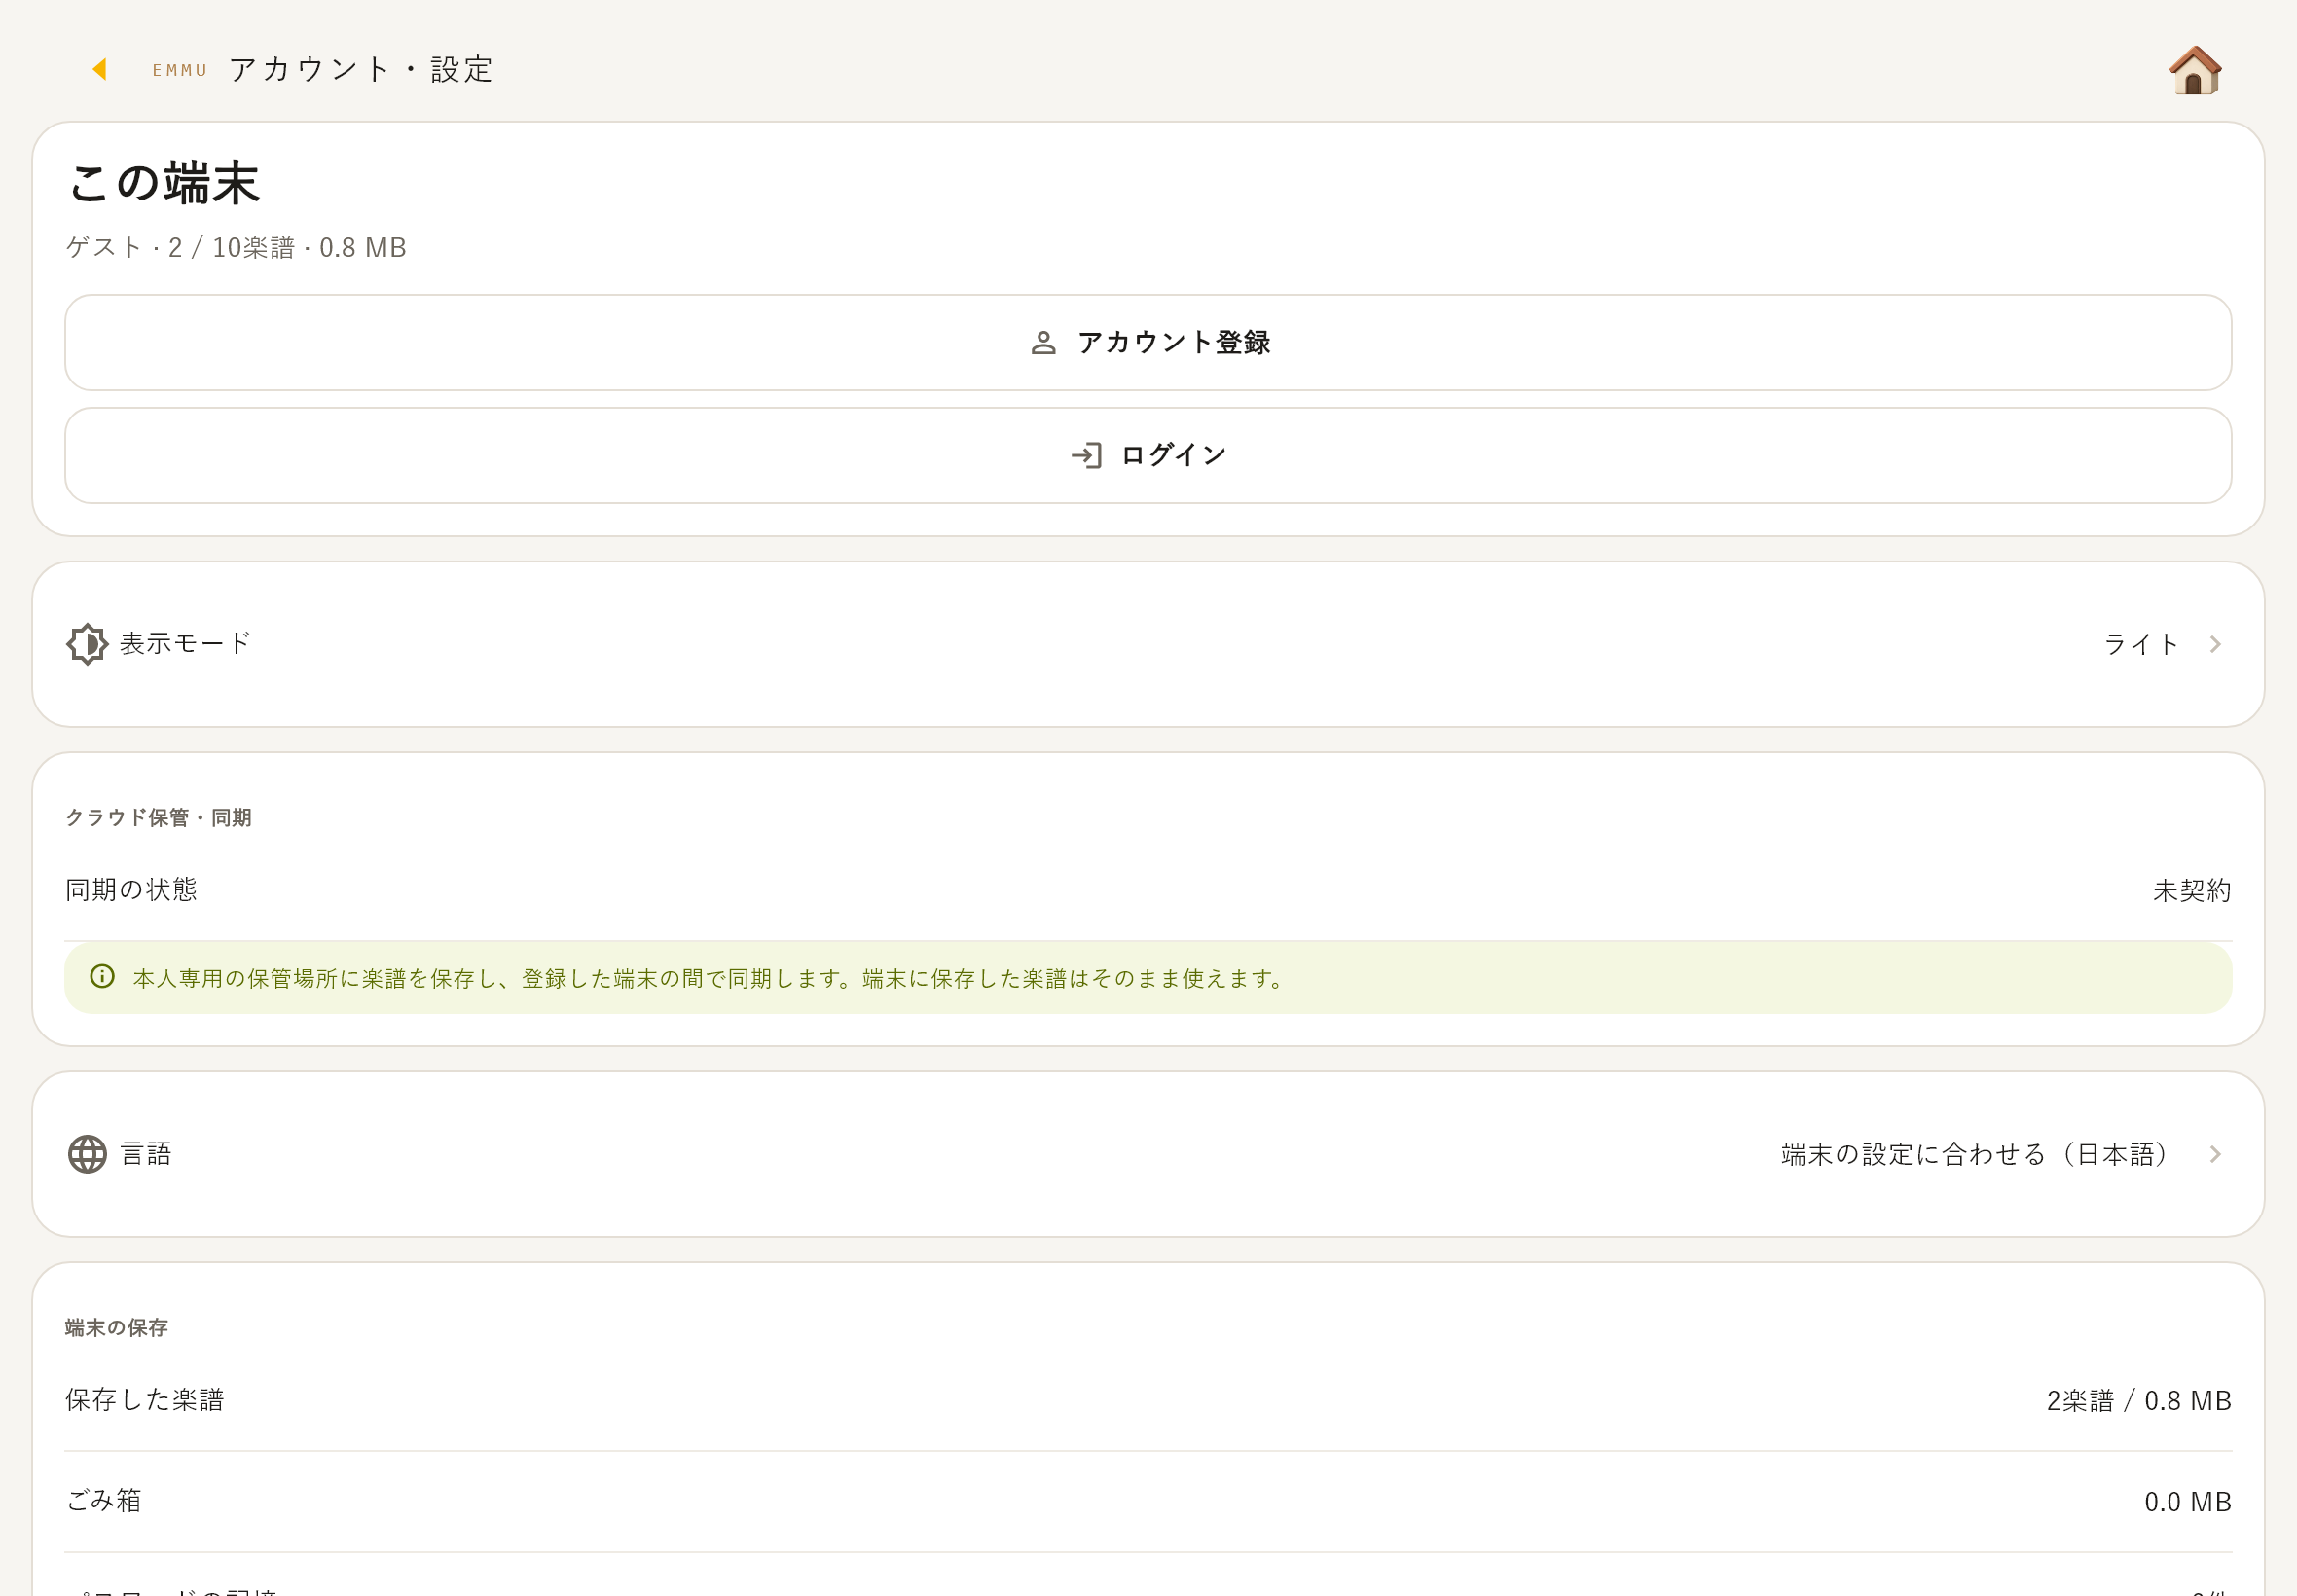Click the brightness icon beside 表示モード
The height and width of the screenshot is (1596, 2297).
pyautogui.click(x=87, y=644)
